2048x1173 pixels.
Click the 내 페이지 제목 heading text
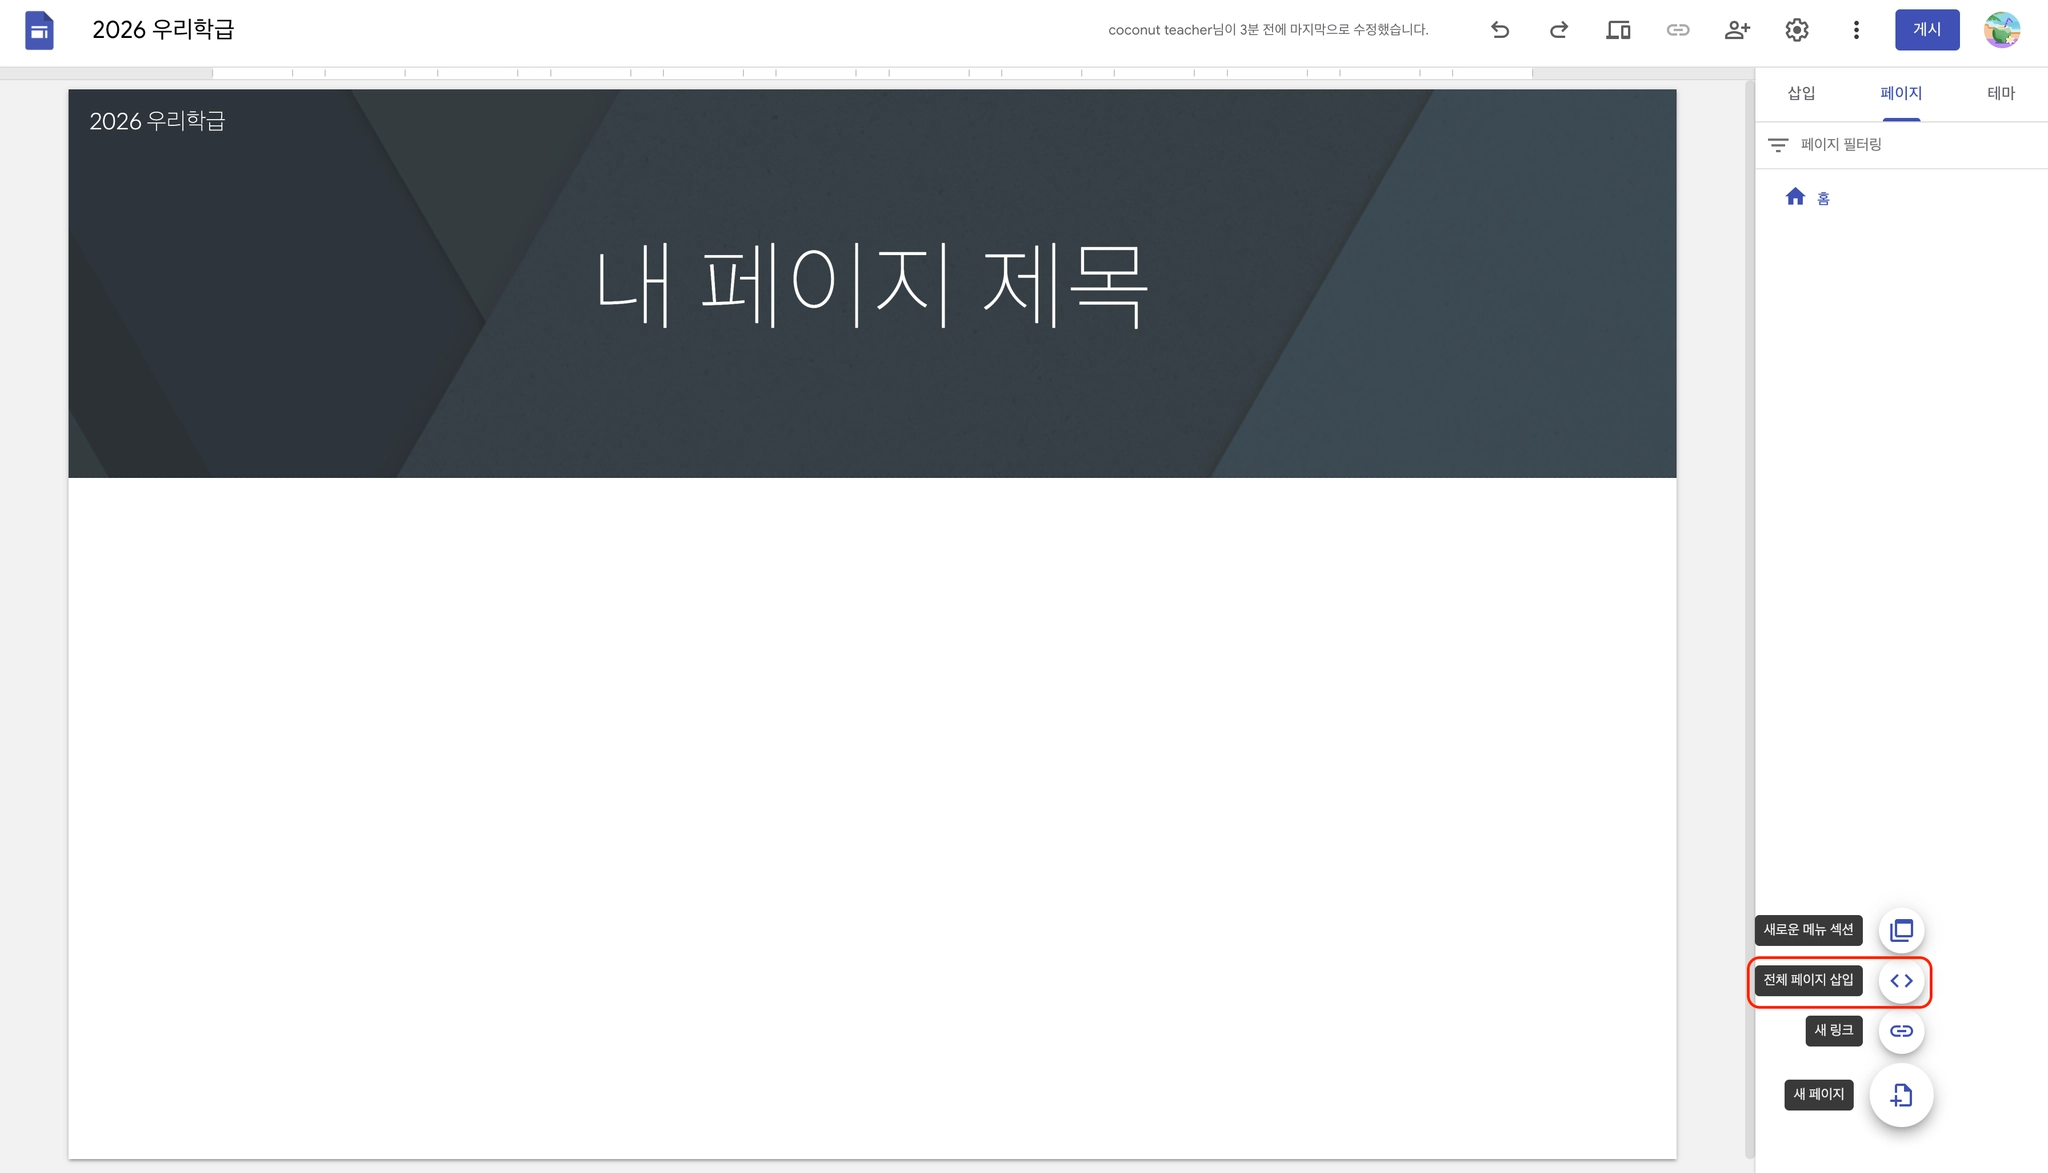(x=871, y=285)
